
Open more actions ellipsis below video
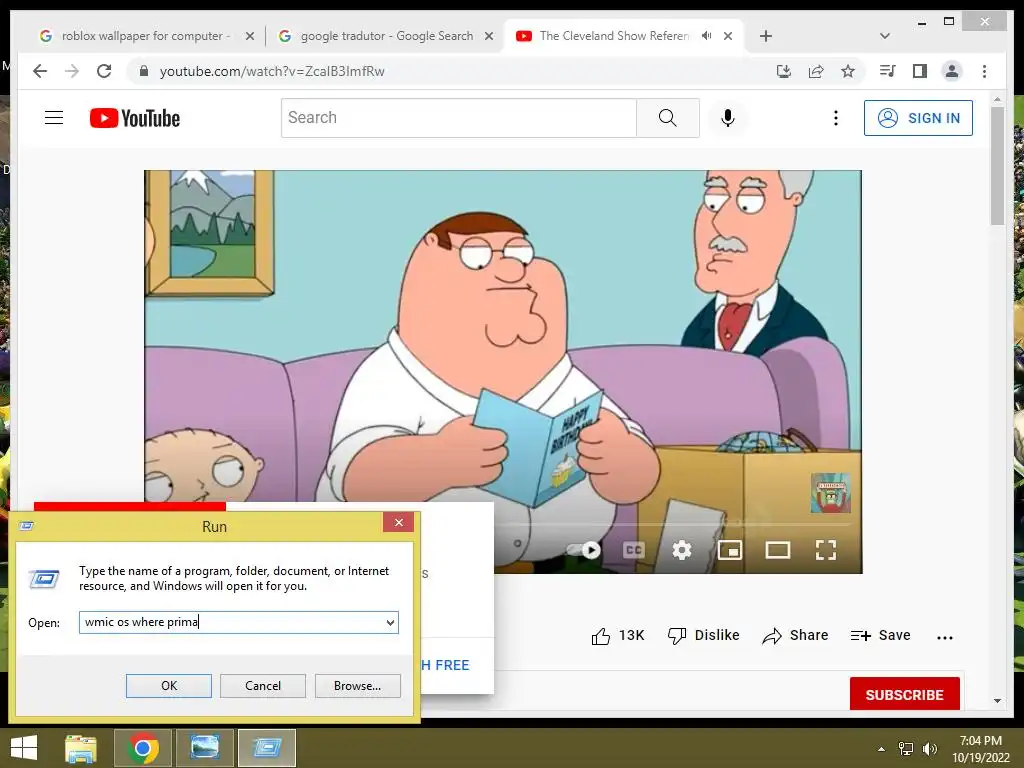click(x=944, y=637)
